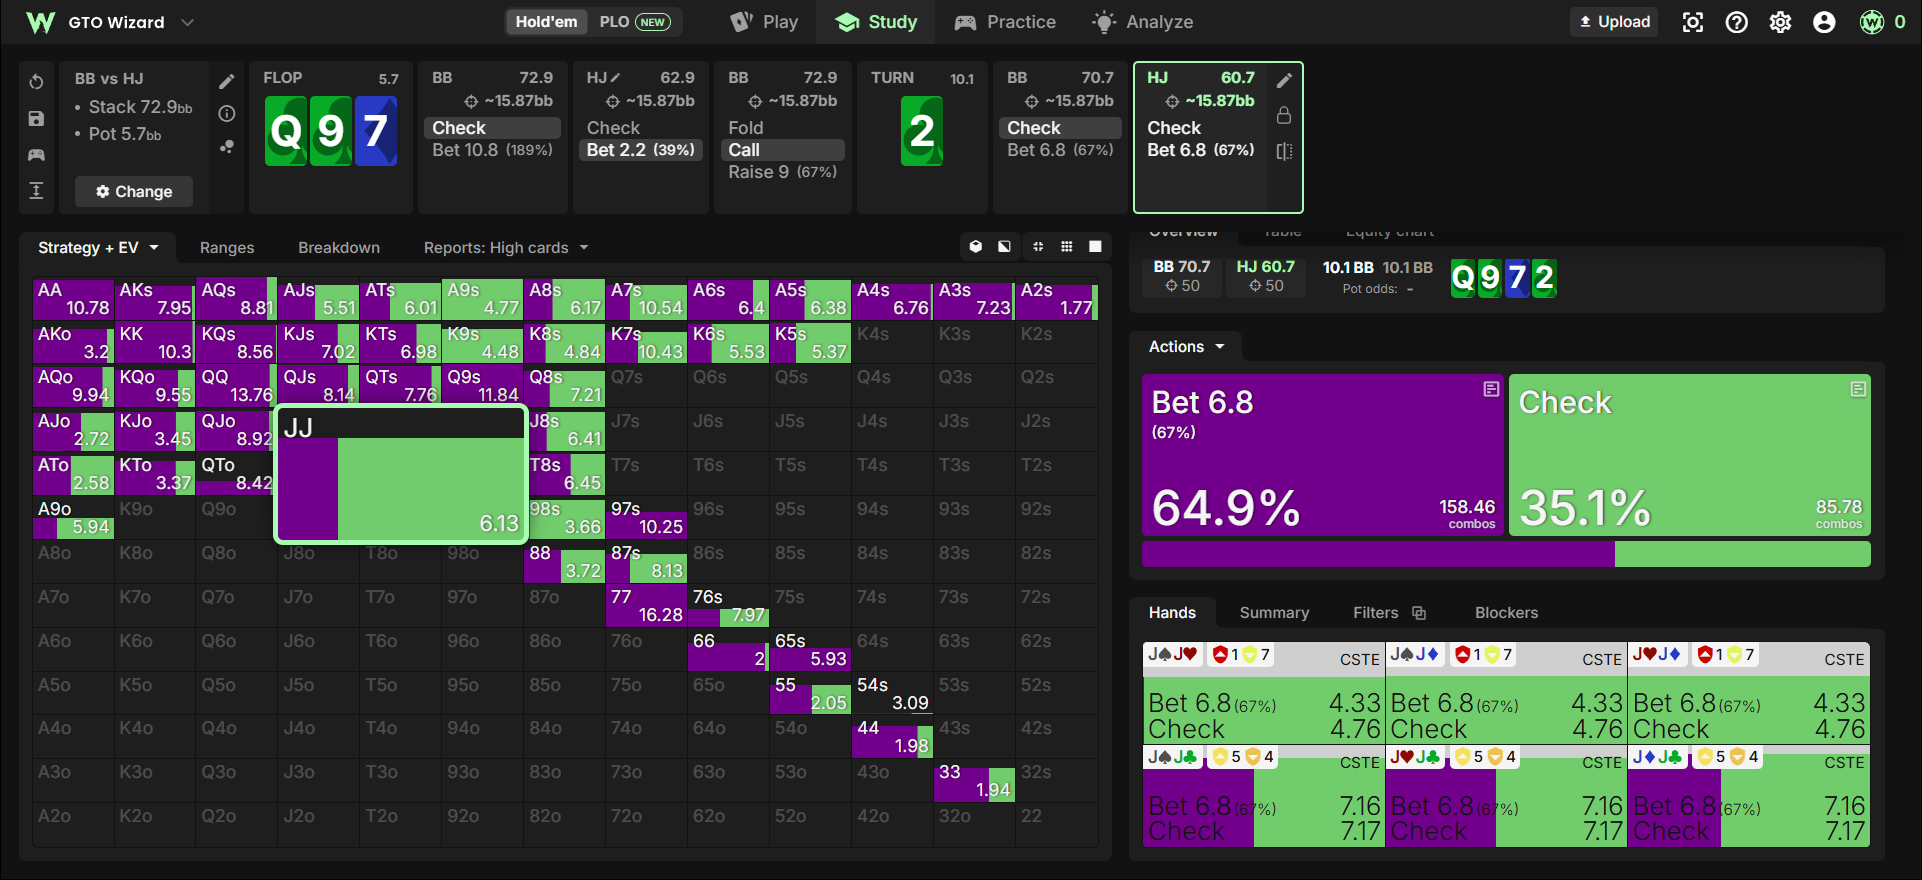Open the screenshot capture icon in top bar

click(x=1693, y=22)
